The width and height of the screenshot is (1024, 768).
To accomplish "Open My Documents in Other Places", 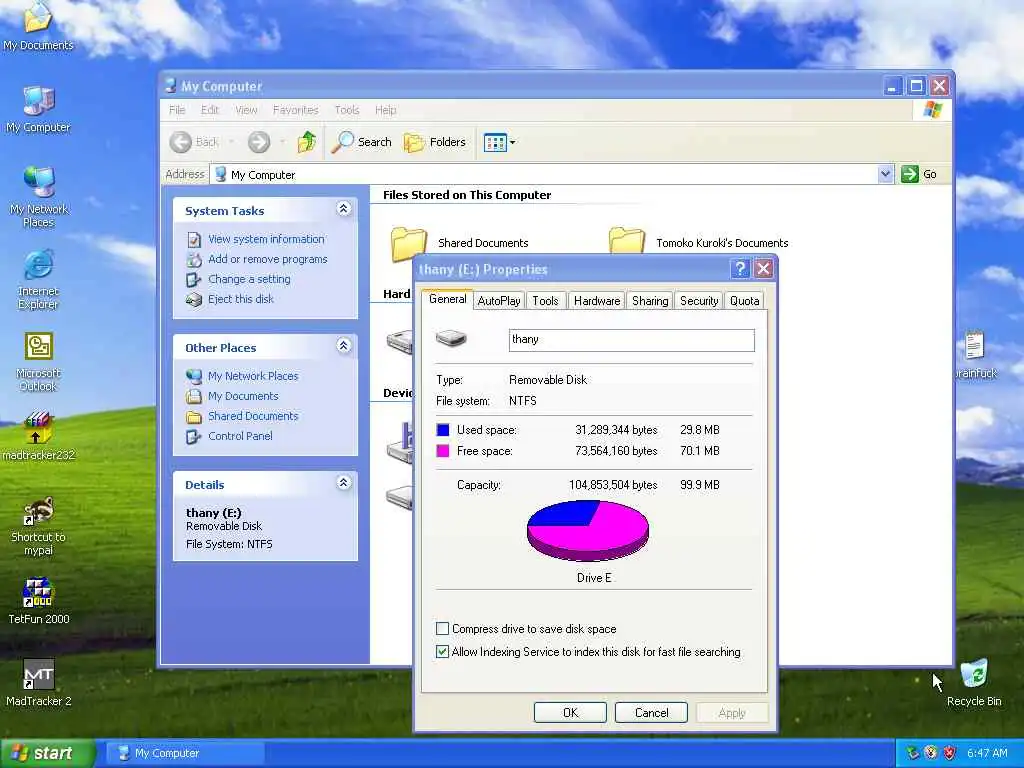I will pos(243,396).
